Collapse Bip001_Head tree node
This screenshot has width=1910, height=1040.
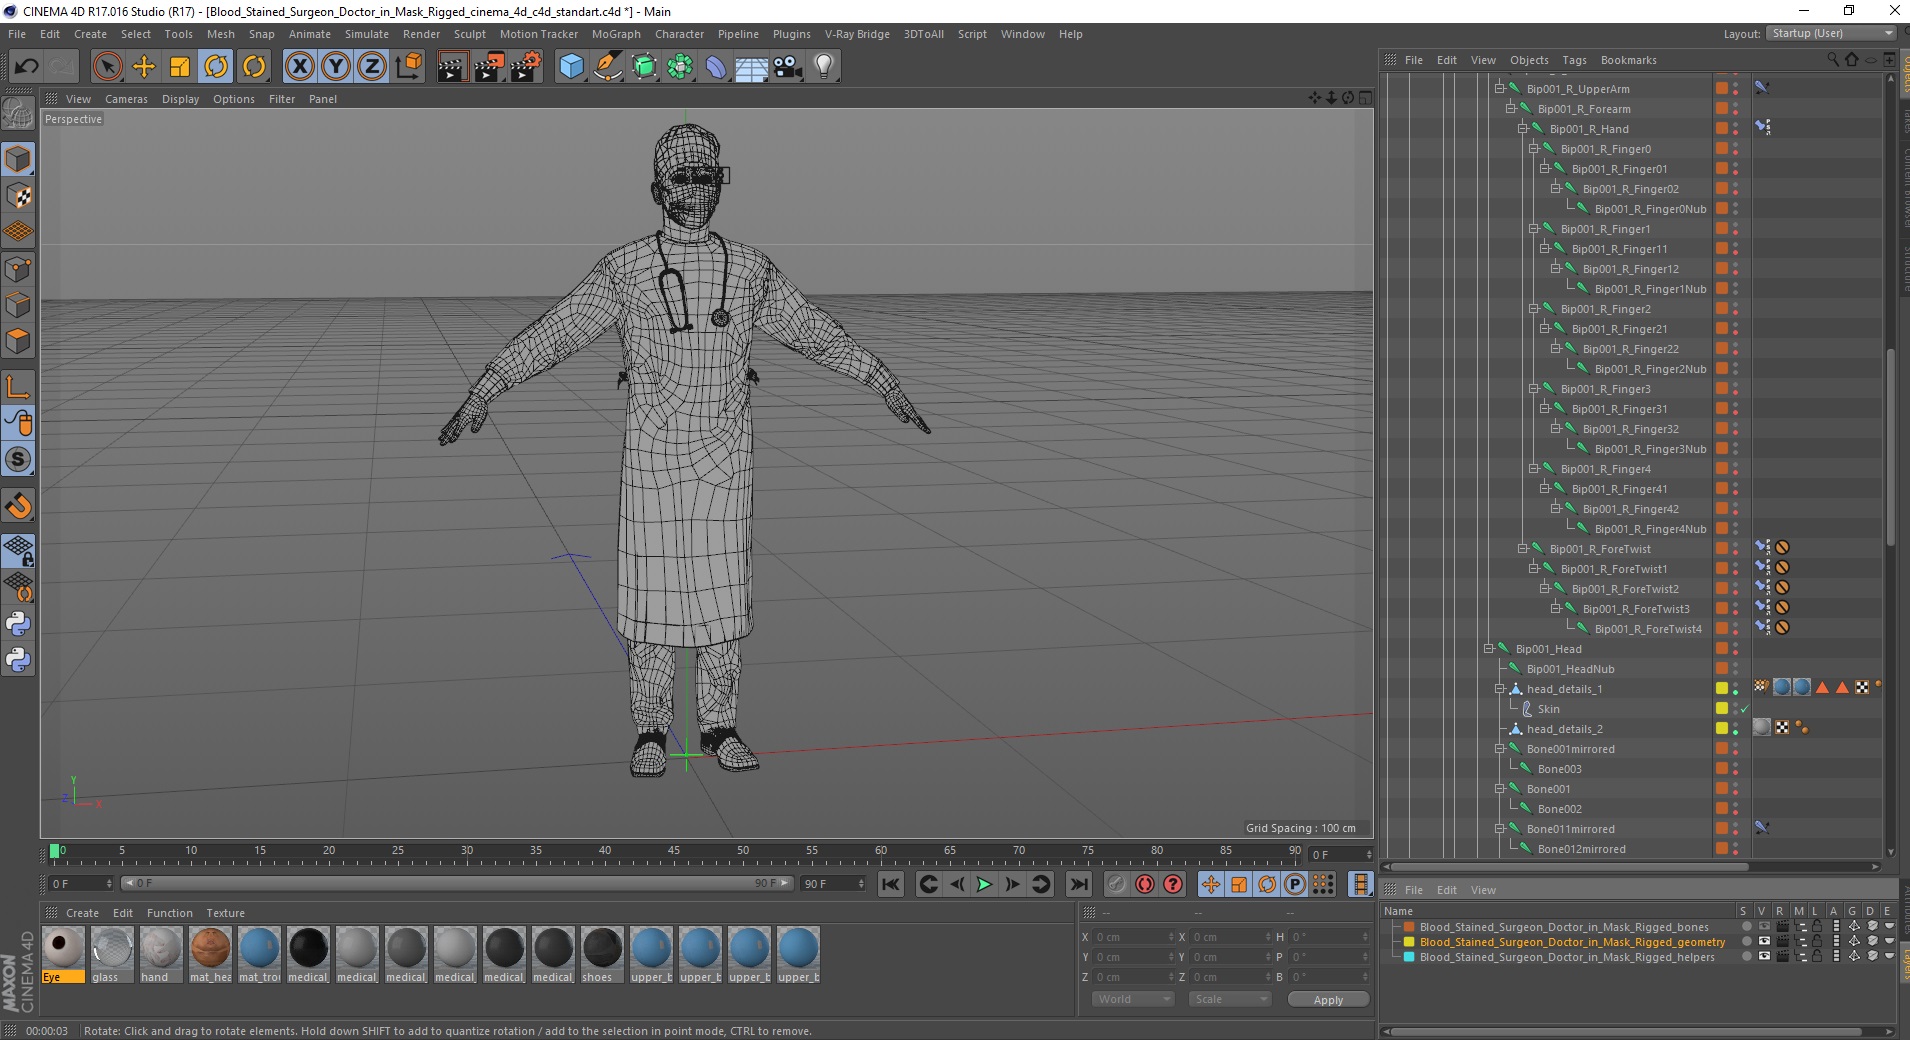click(x=1488, y=649)
